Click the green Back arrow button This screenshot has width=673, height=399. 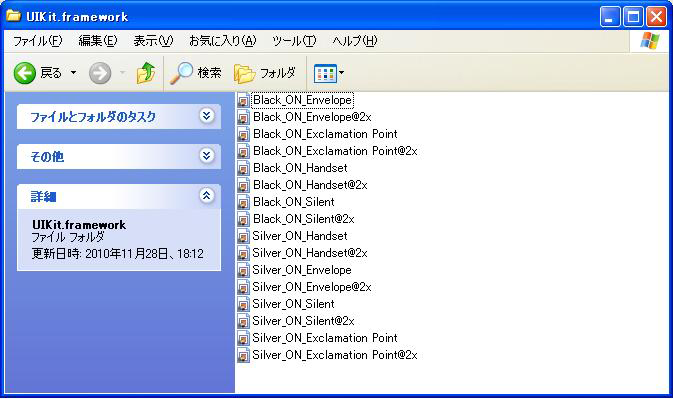click(x=24, y=73)
